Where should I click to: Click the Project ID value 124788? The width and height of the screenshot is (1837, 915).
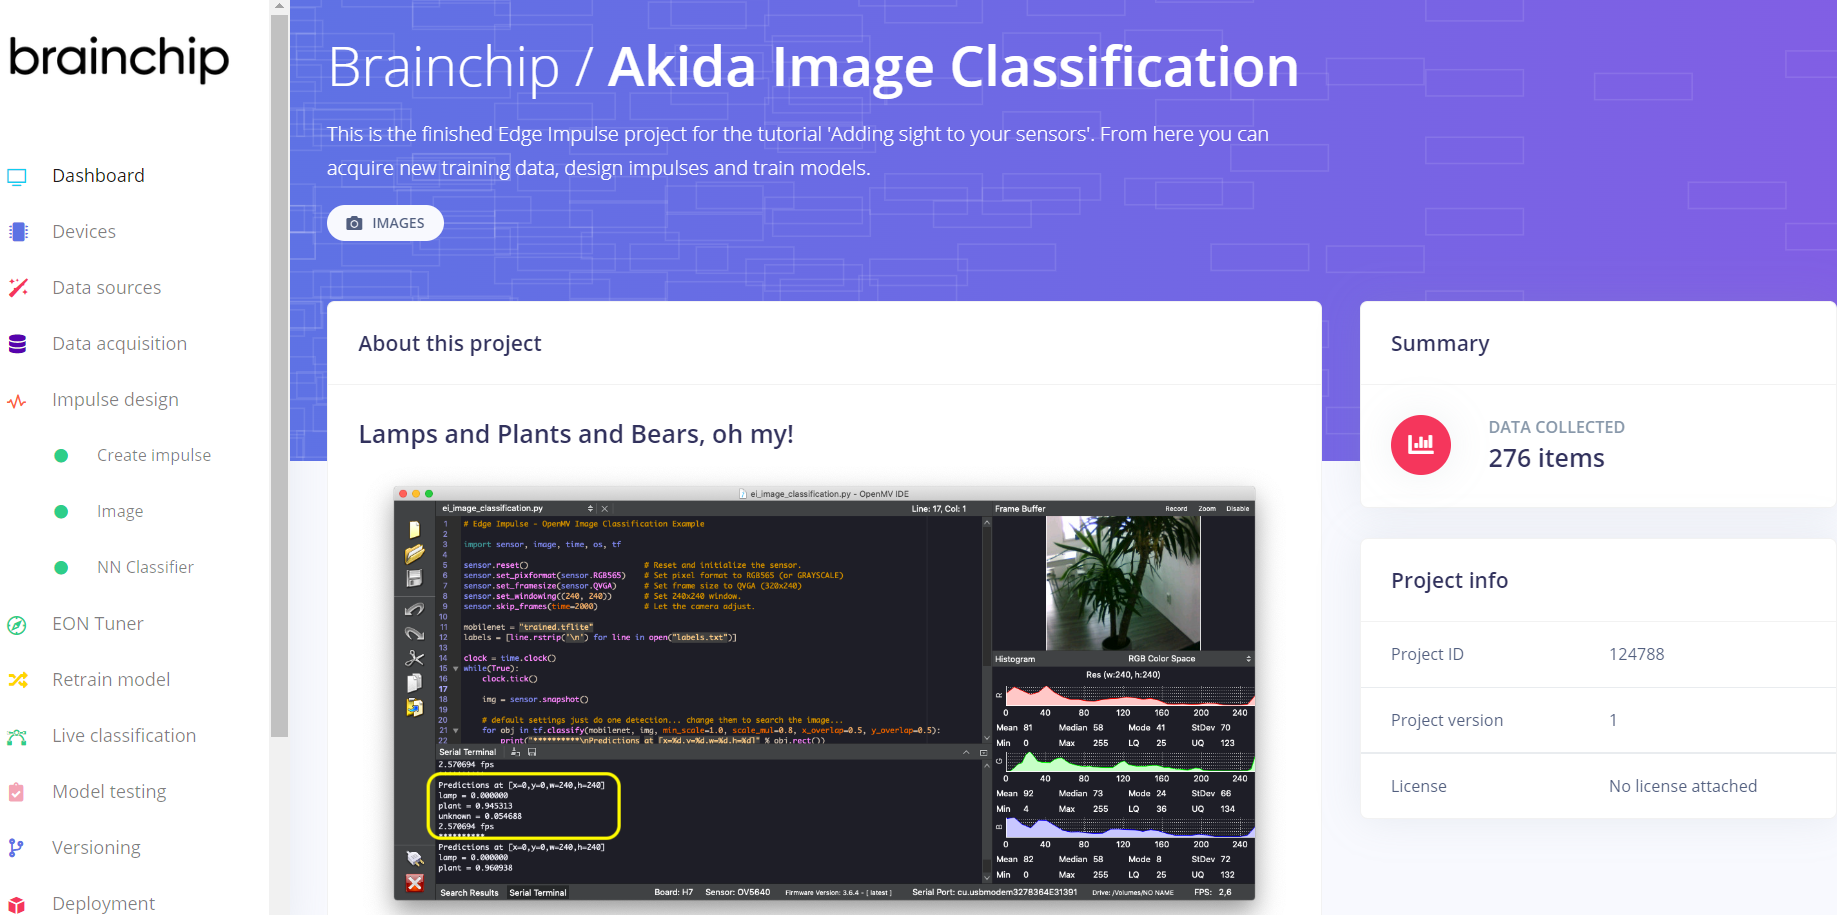coord(1636,654)
